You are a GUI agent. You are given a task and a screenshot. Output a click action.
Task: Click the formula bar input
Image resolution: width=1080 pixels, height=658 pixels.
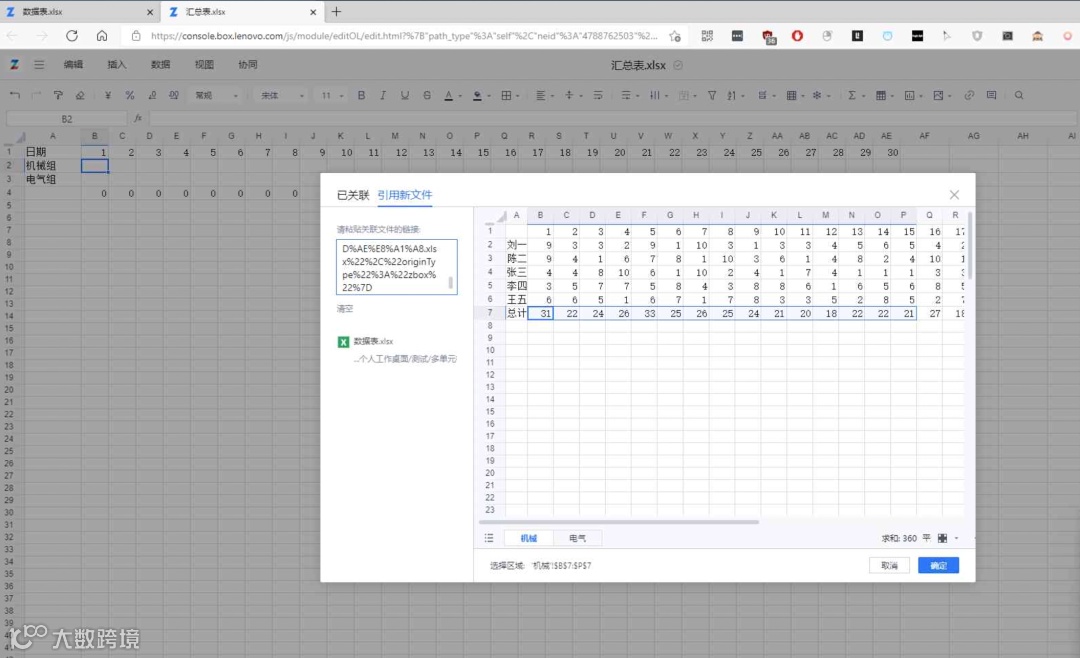coord(610,119)
